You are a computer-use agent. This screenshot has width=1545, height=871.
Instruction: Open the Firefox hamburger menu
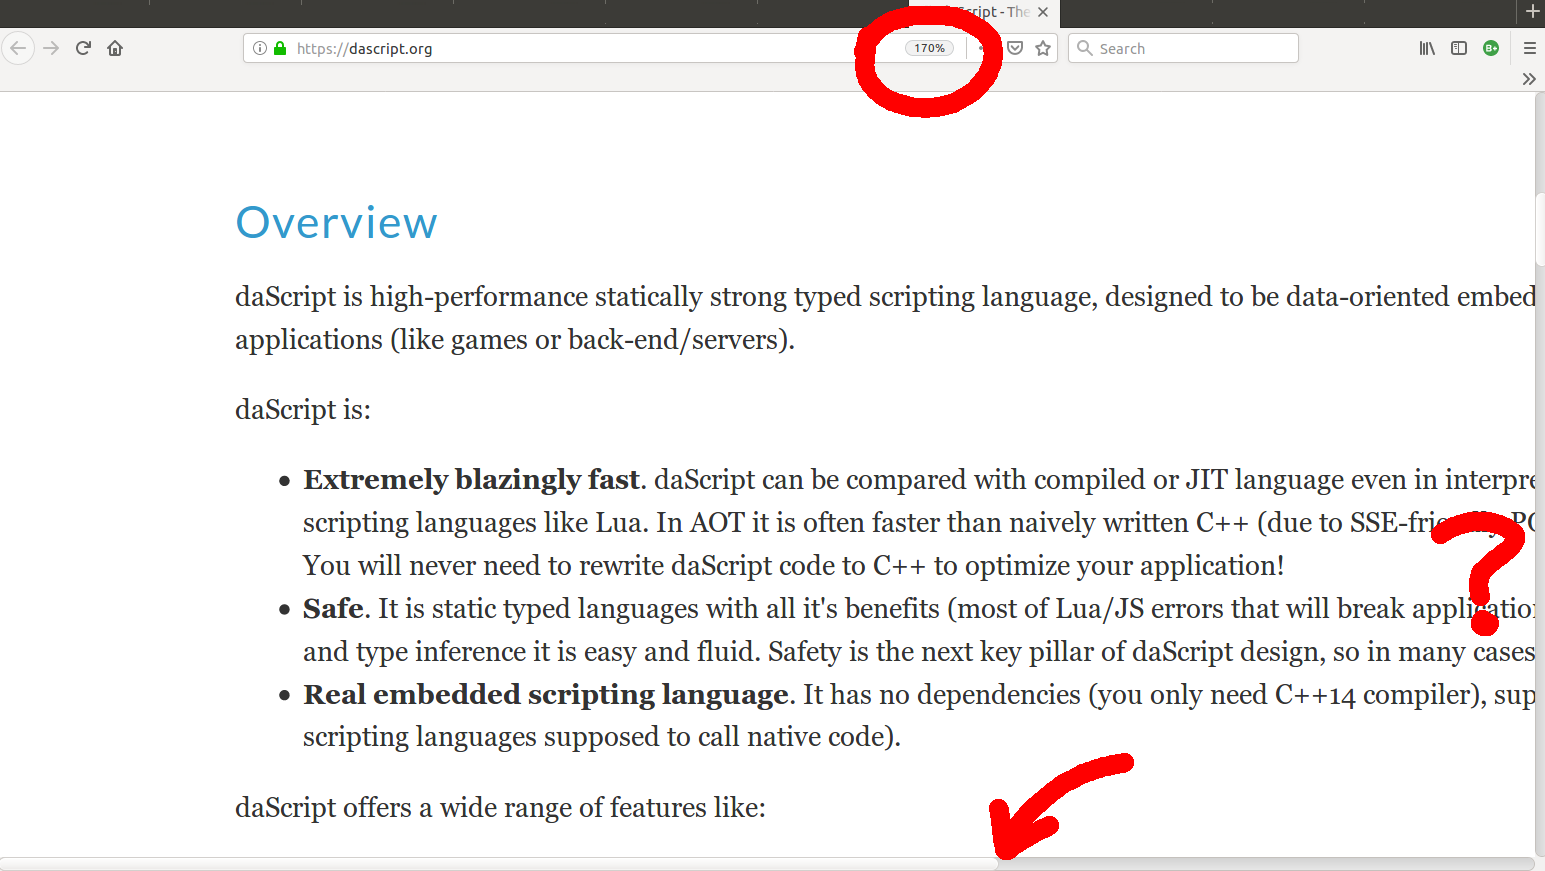pyautogui.click(x=1529, y=48)
